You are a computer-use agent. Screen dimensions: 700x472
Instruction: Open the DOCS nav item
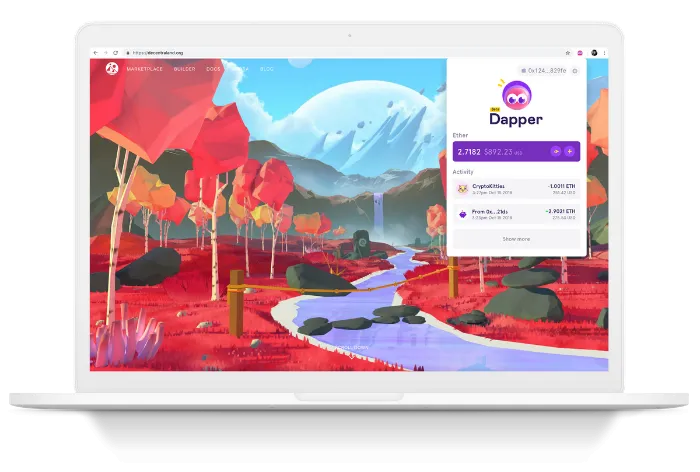click(x=213, y=69)
